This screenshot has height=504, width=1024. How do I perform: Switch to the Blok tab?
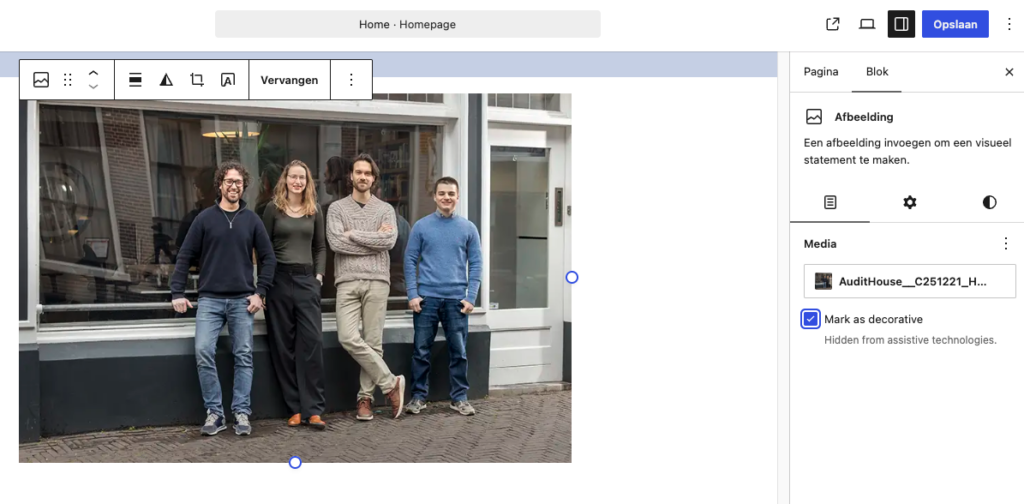[877, 72]
